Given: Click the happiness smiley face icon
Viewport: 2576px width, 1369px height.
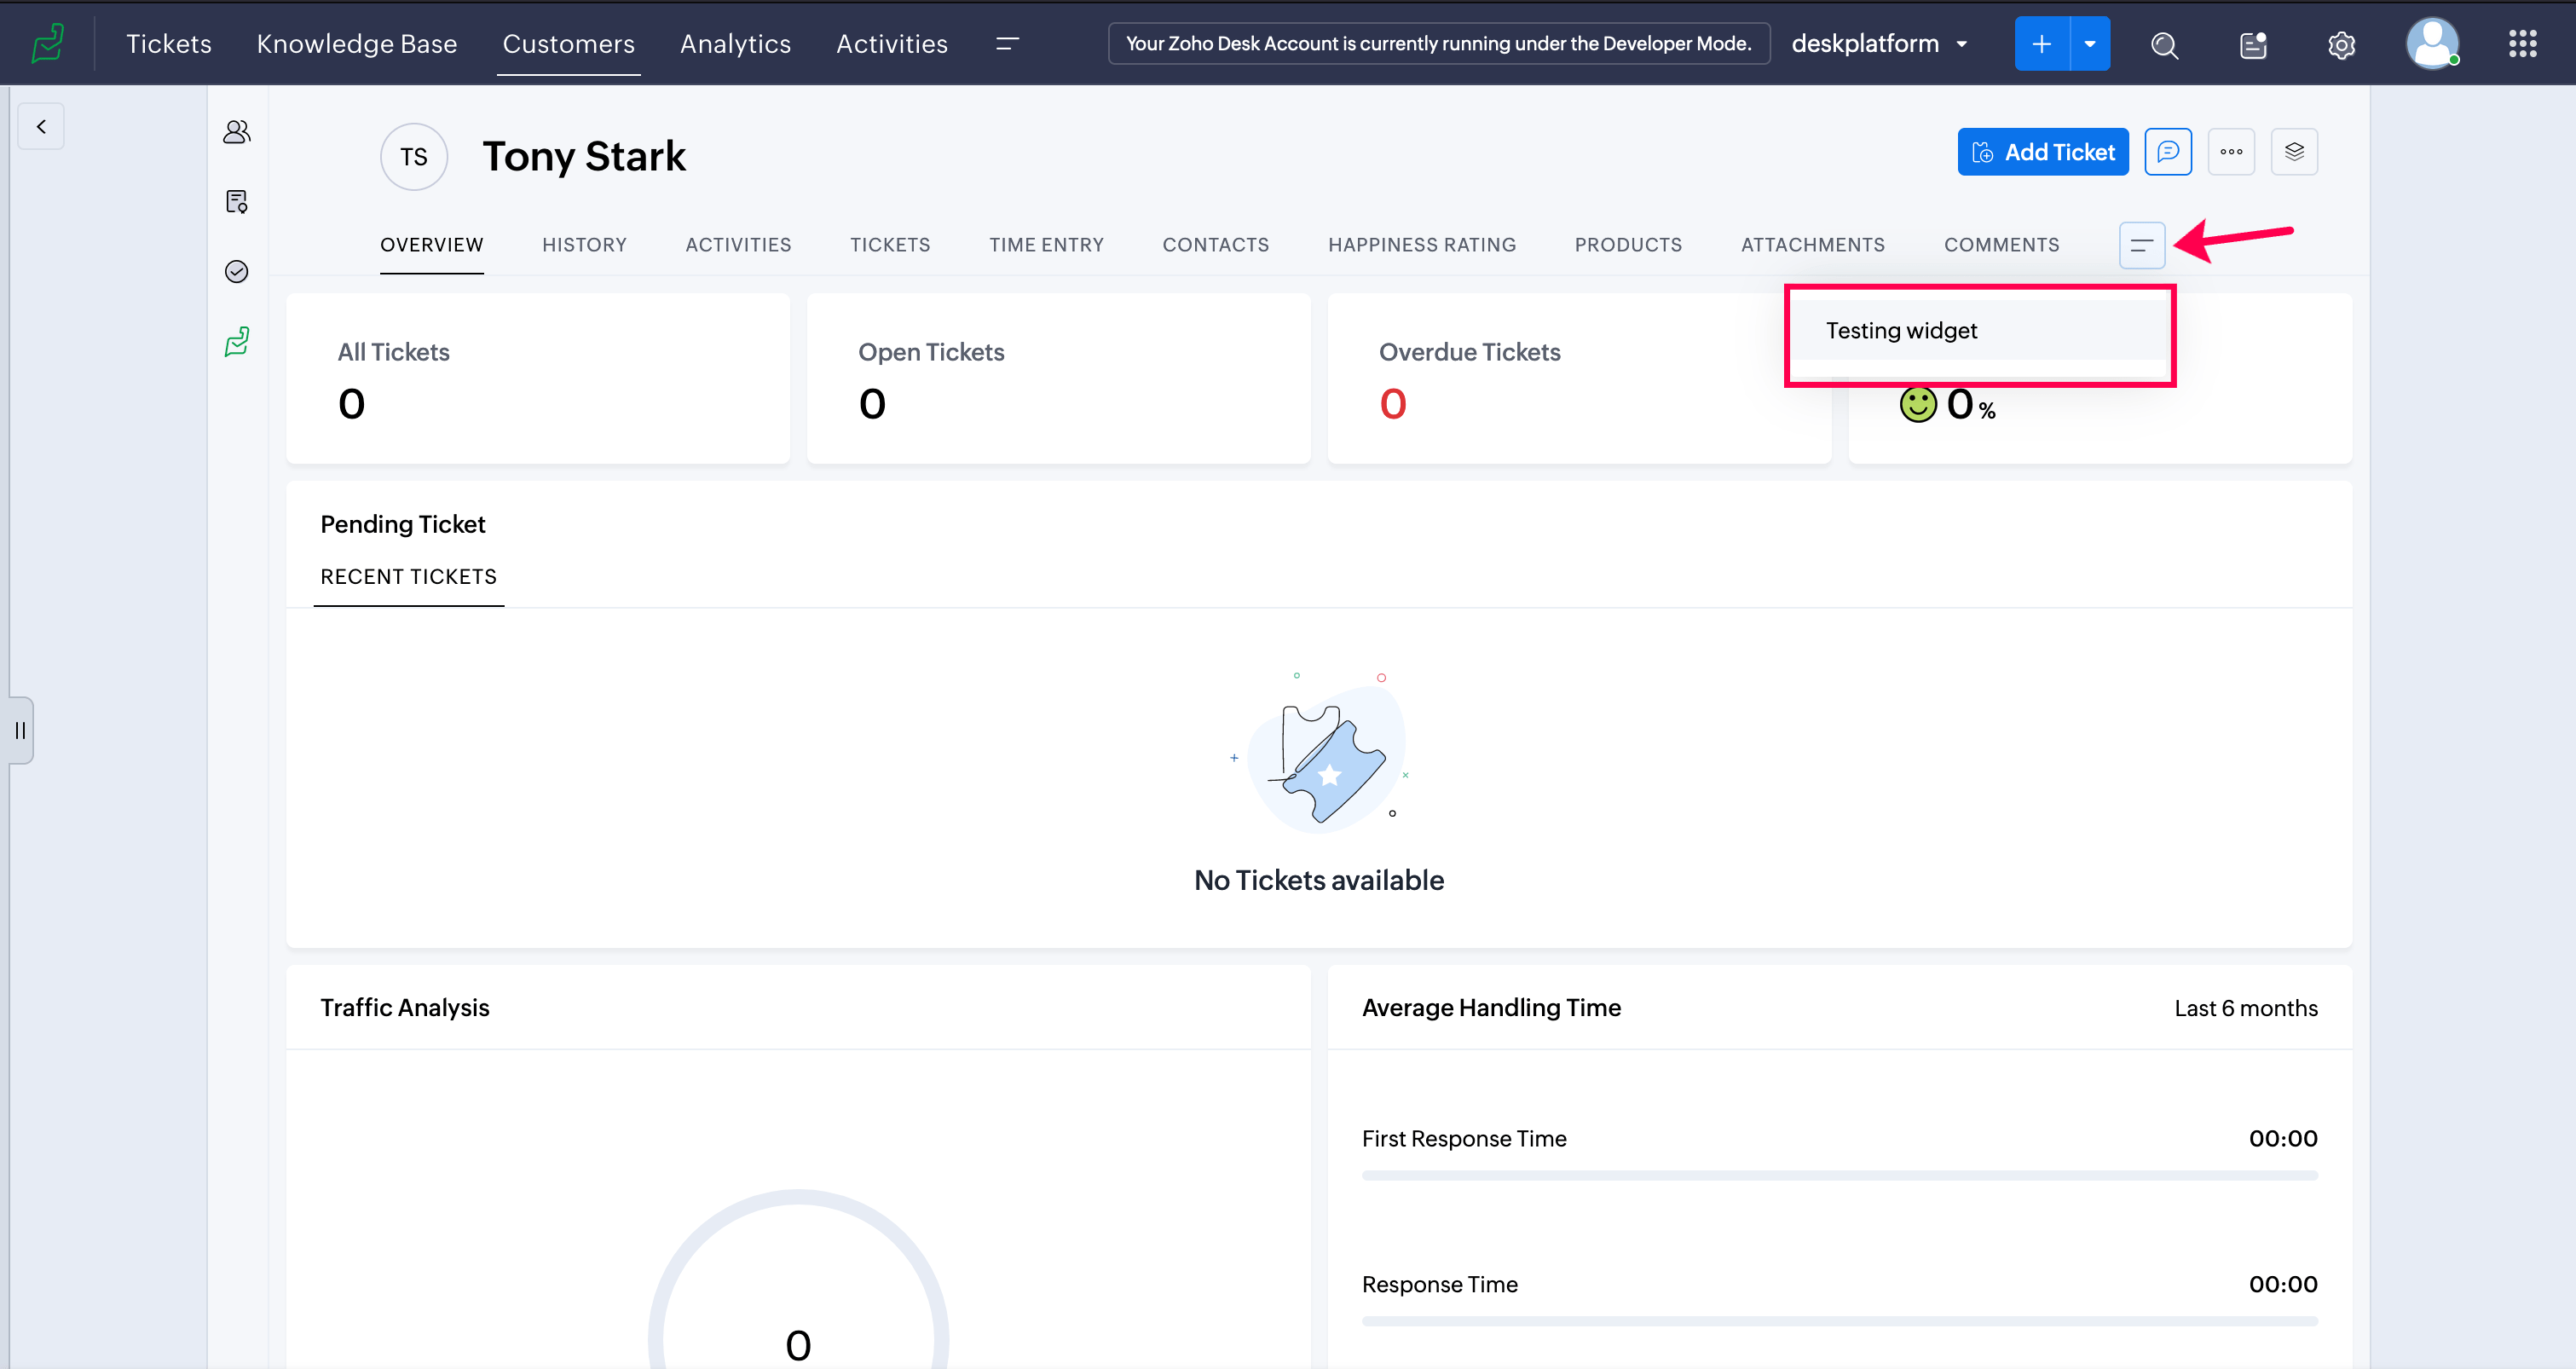Looking at the screenshot, I should (1918, 405).
